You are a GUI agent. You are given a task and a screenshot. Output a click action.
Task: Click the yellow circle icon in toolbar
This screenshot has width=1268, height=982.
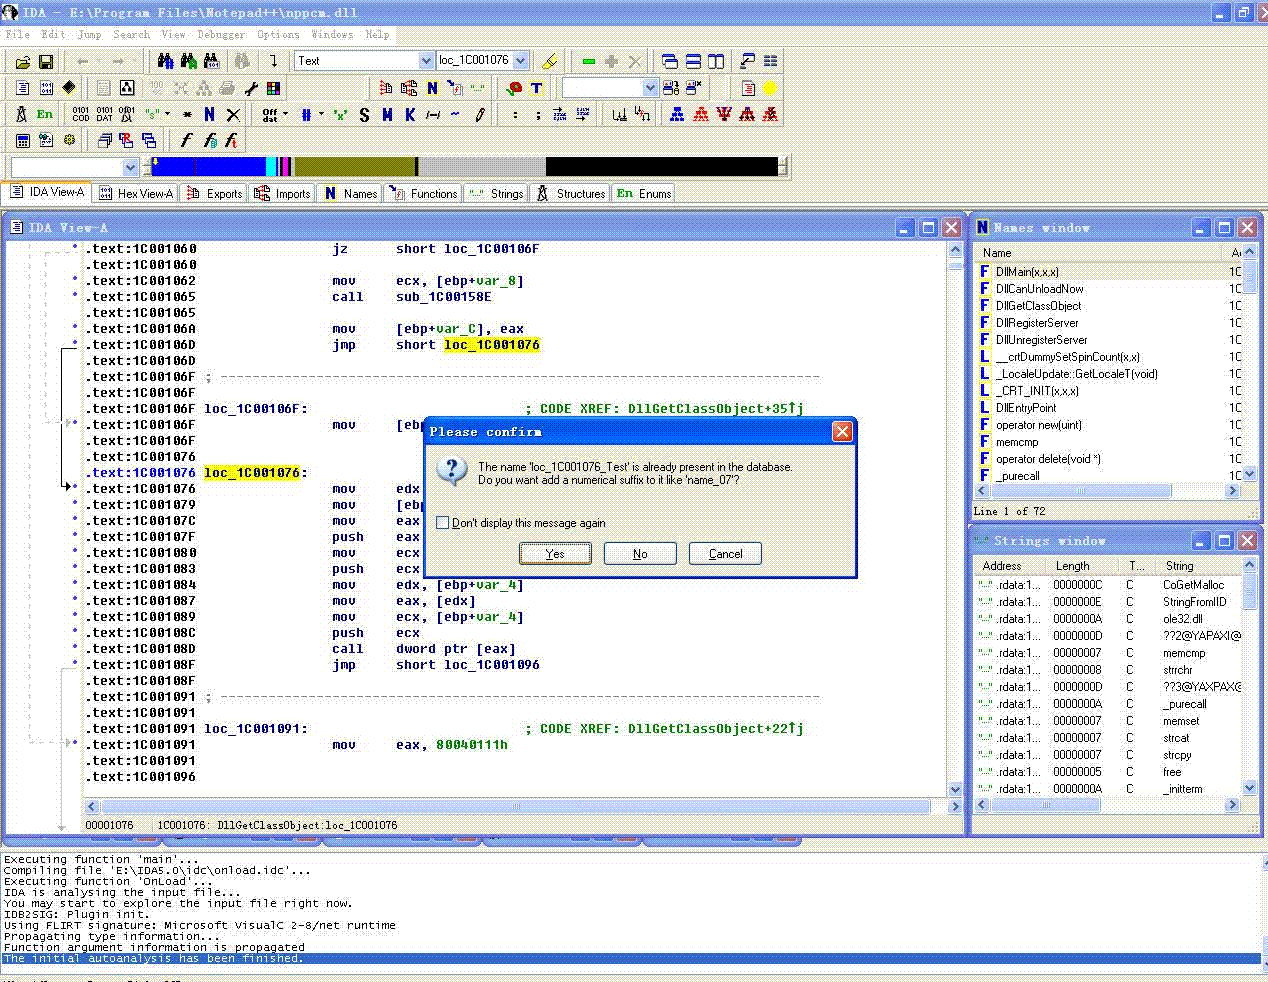(770, 88)
